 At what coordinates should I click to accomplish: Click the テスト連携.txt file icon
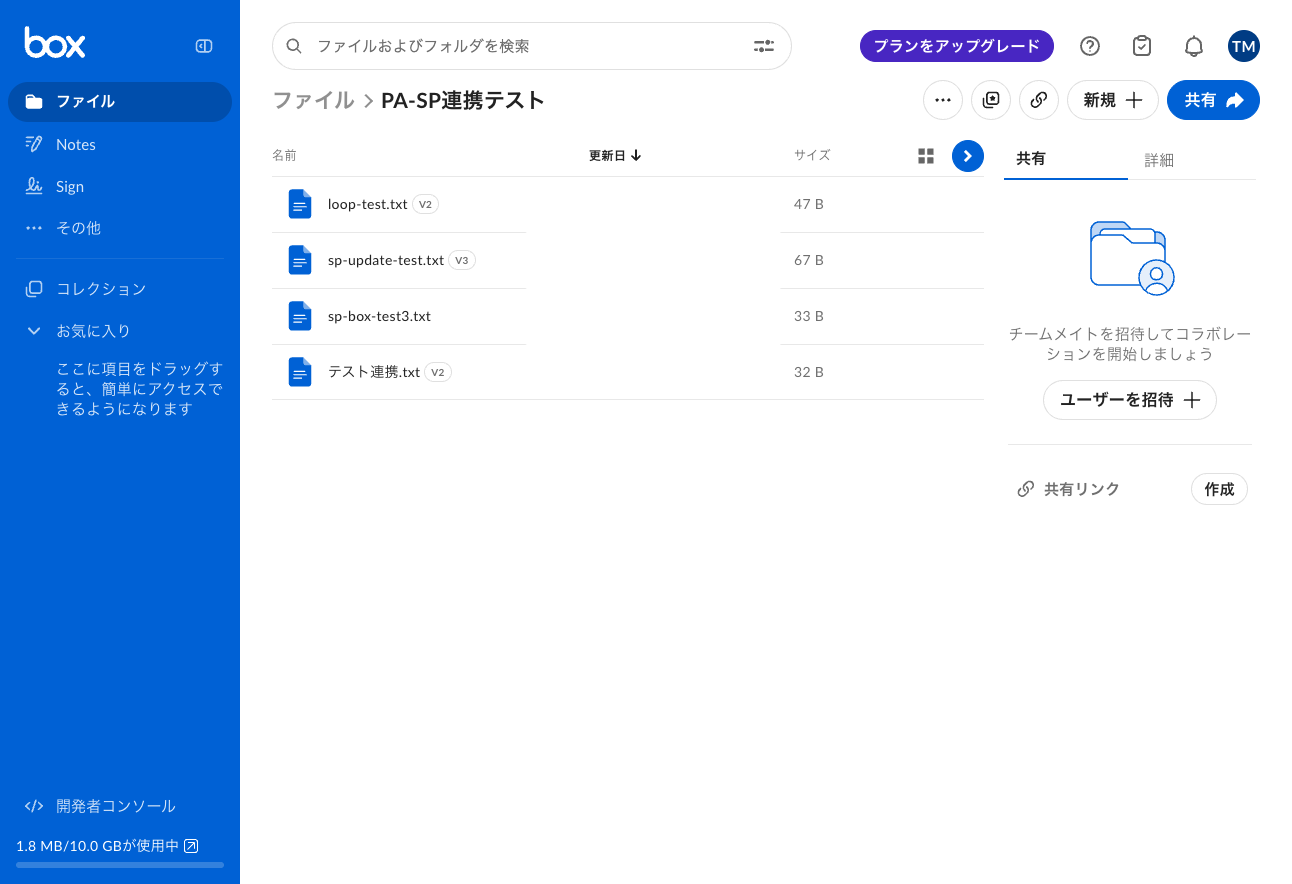[300, 372]
